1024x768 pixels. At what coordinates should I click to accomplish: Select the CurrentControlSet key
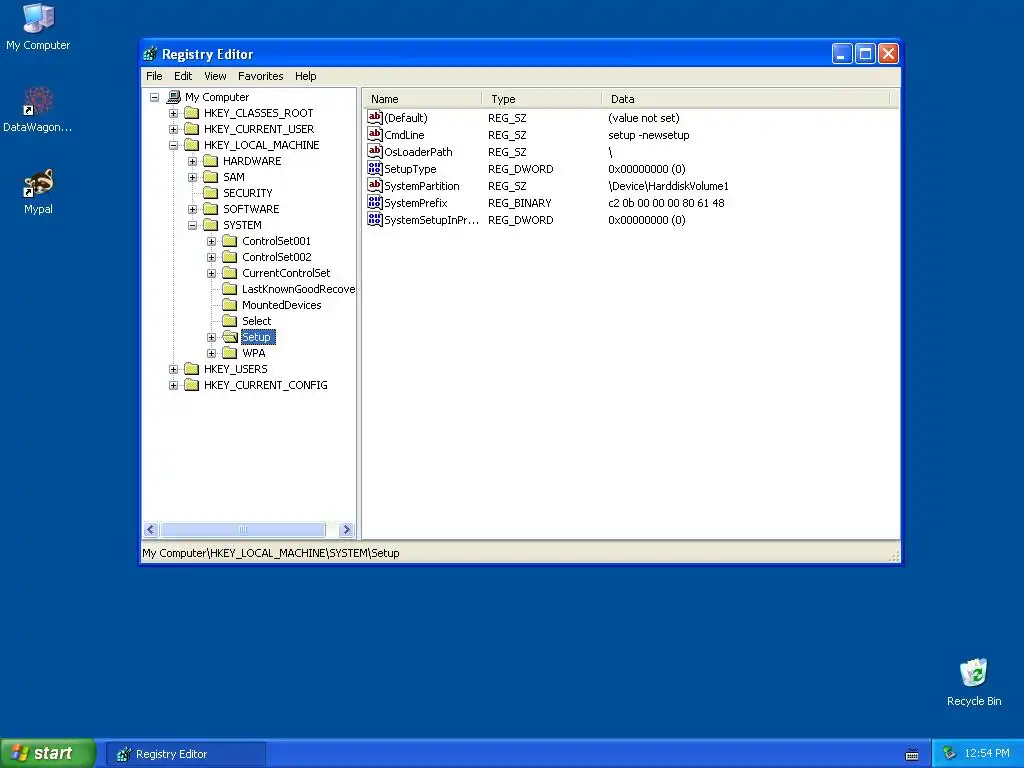pos(286,273)
